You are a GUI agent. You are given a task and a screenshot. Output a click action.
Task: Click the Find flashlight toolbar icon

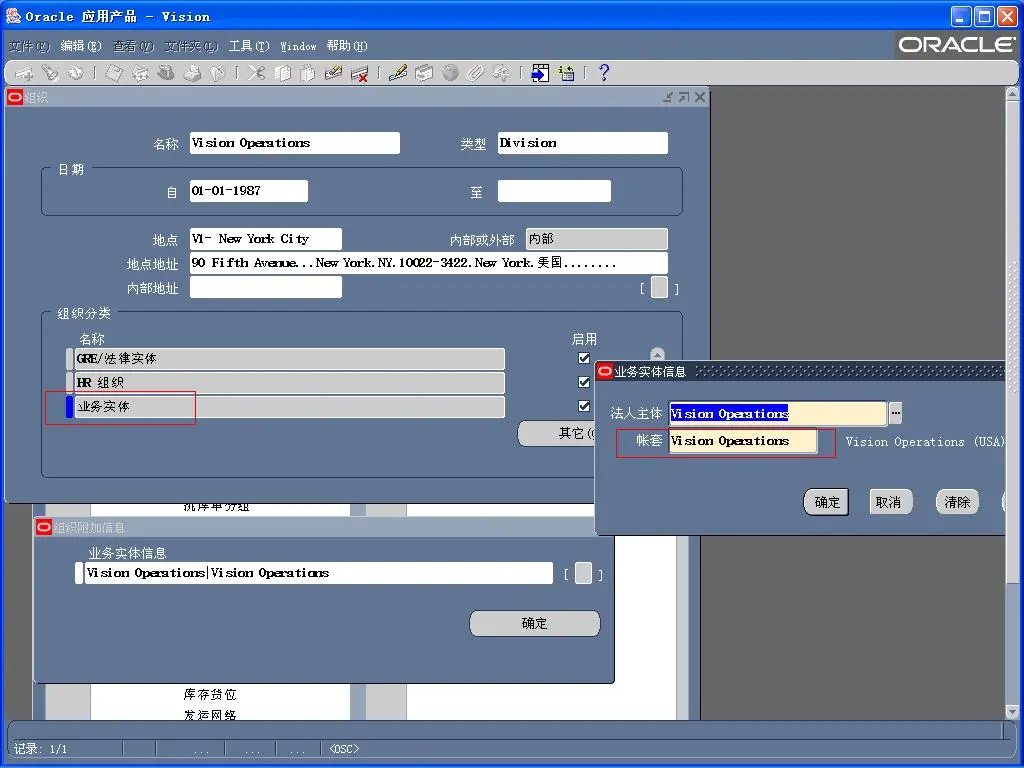pyautogui.click(x=49, y=73)
